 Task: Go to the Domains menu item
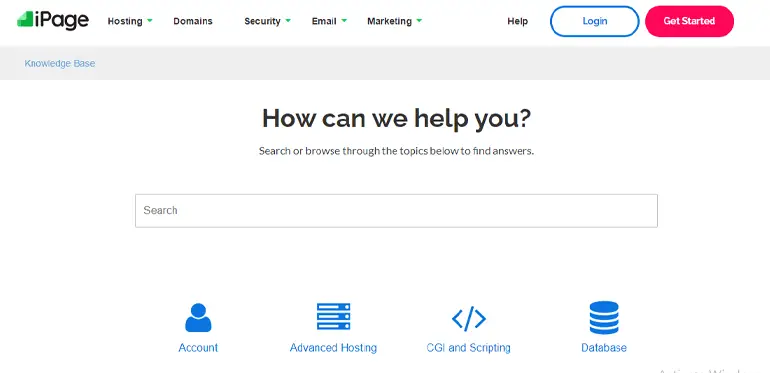(193, 21)
